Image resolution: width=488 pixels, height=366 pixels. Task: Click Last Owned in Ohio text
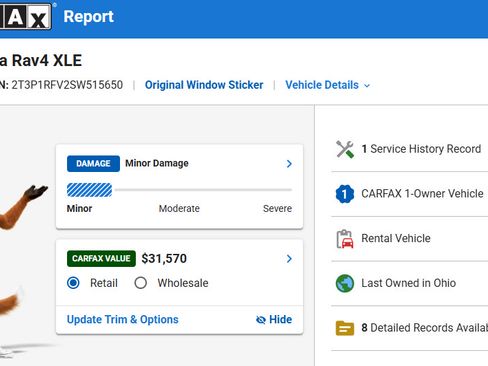tap(409, 283)
